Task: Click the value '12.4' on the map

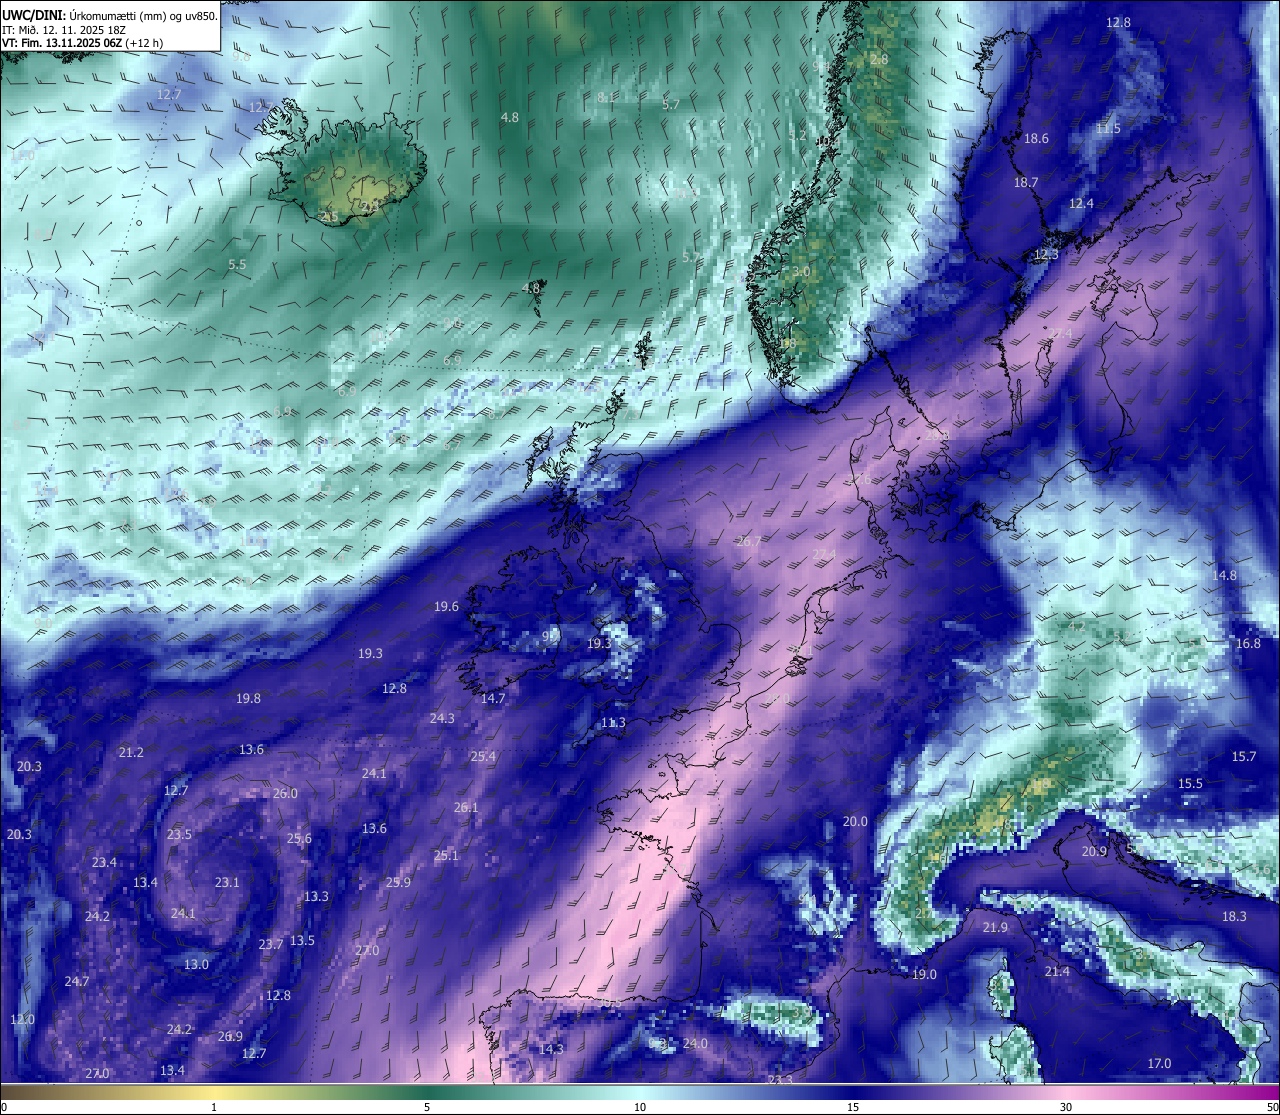Action: pos(1081,204)
